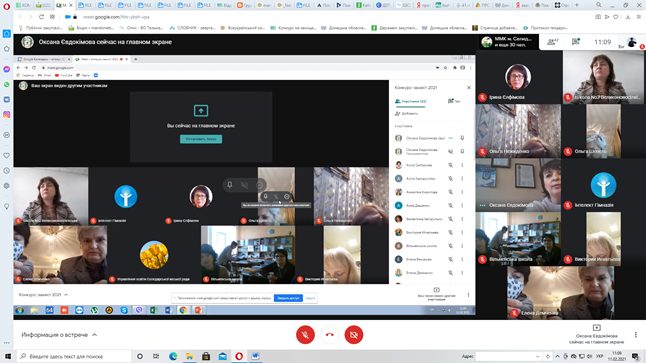The height and width of the screenshot is (363, 646).
Task: Click the Windows taskbar search box
Action: (74, 356)
